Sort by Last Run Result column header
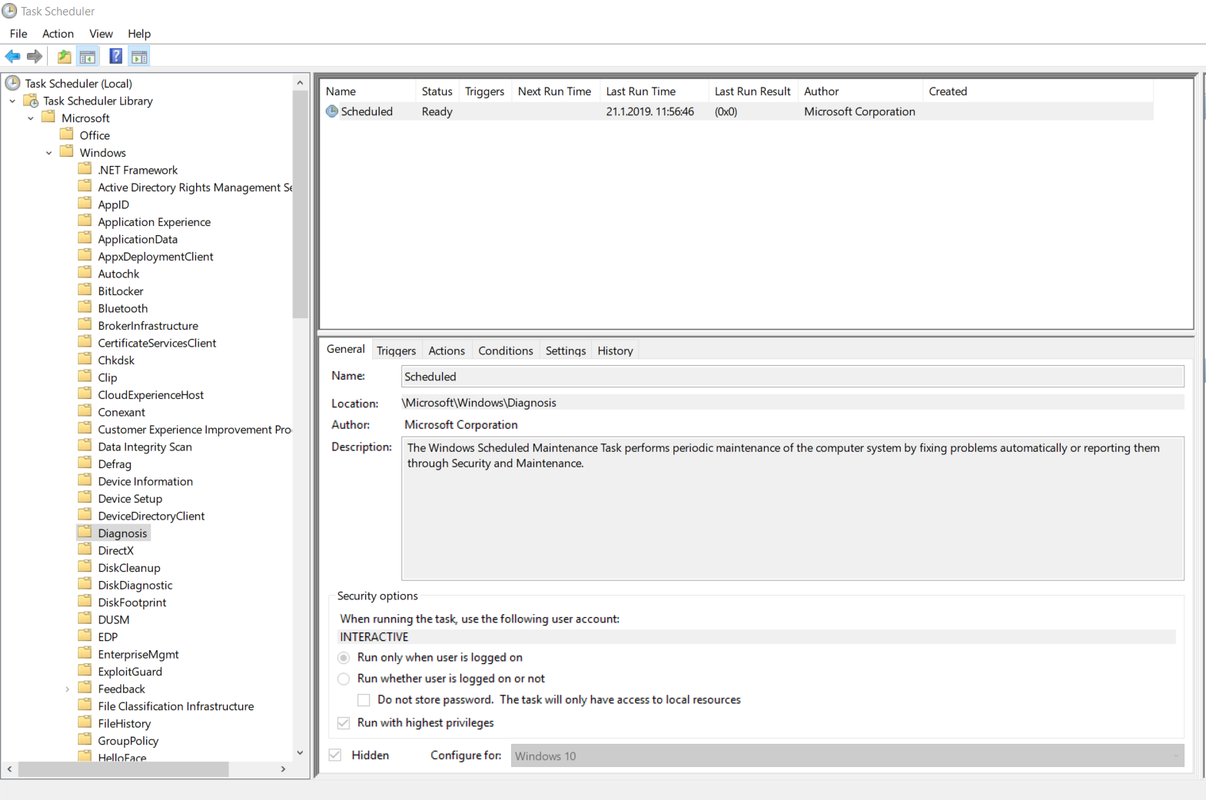 (753, 91)
